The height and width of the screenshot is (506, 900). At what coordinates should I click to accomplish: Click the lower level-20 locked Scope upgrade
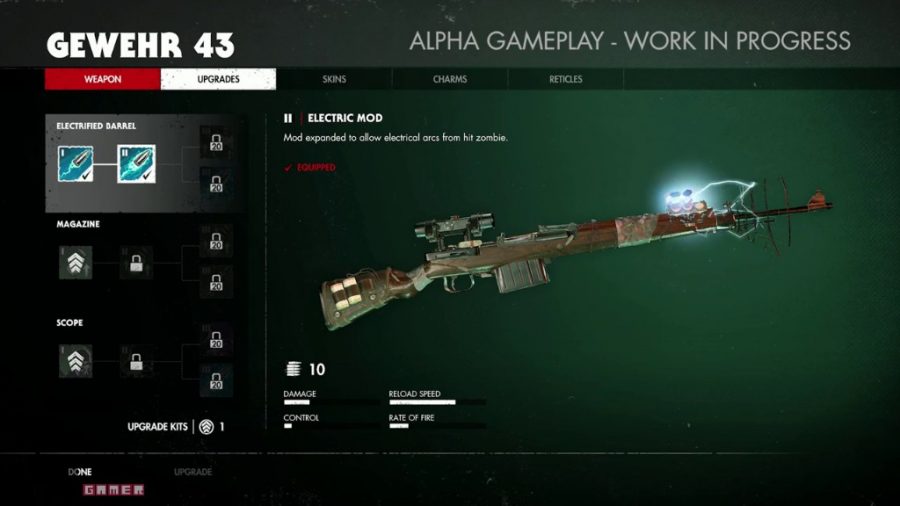[x=216, y=381]
